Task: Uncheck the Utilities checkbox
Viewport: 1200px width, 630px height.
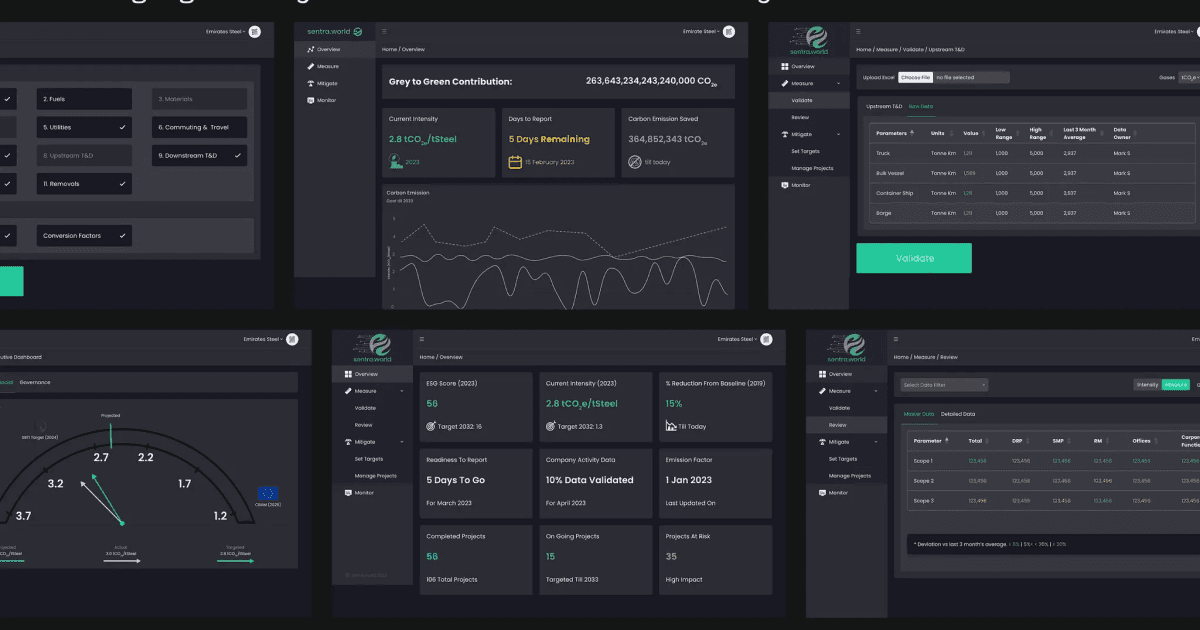Action: tap(124, 126)
